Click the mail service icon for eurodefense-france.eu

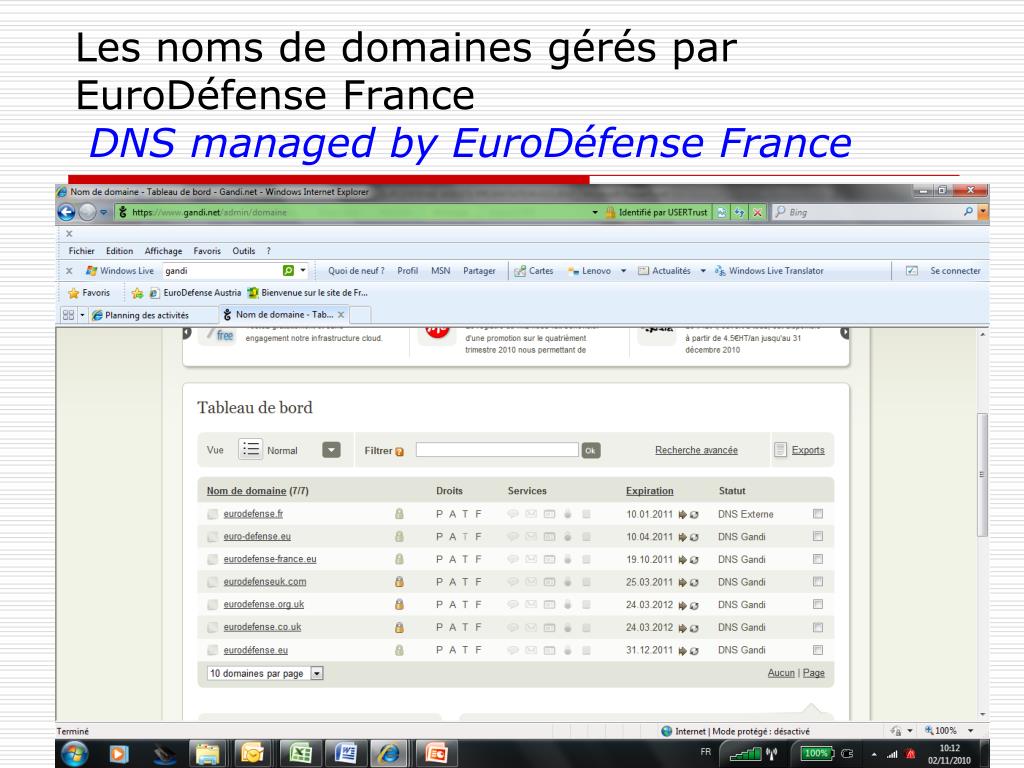531,560
